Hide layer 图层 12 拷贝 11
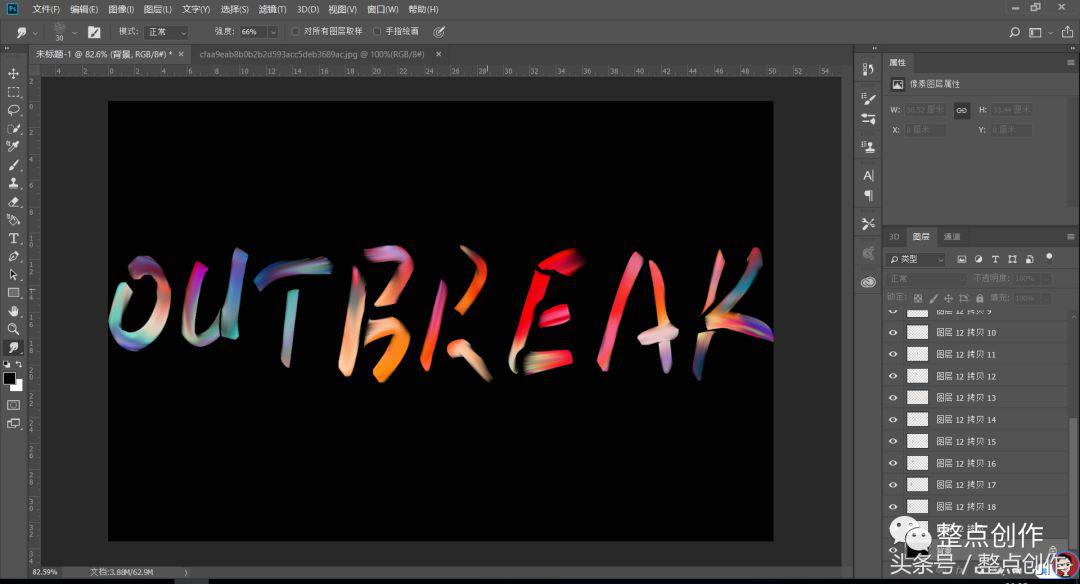This screenshot has height=584, width=1080. 893,355
